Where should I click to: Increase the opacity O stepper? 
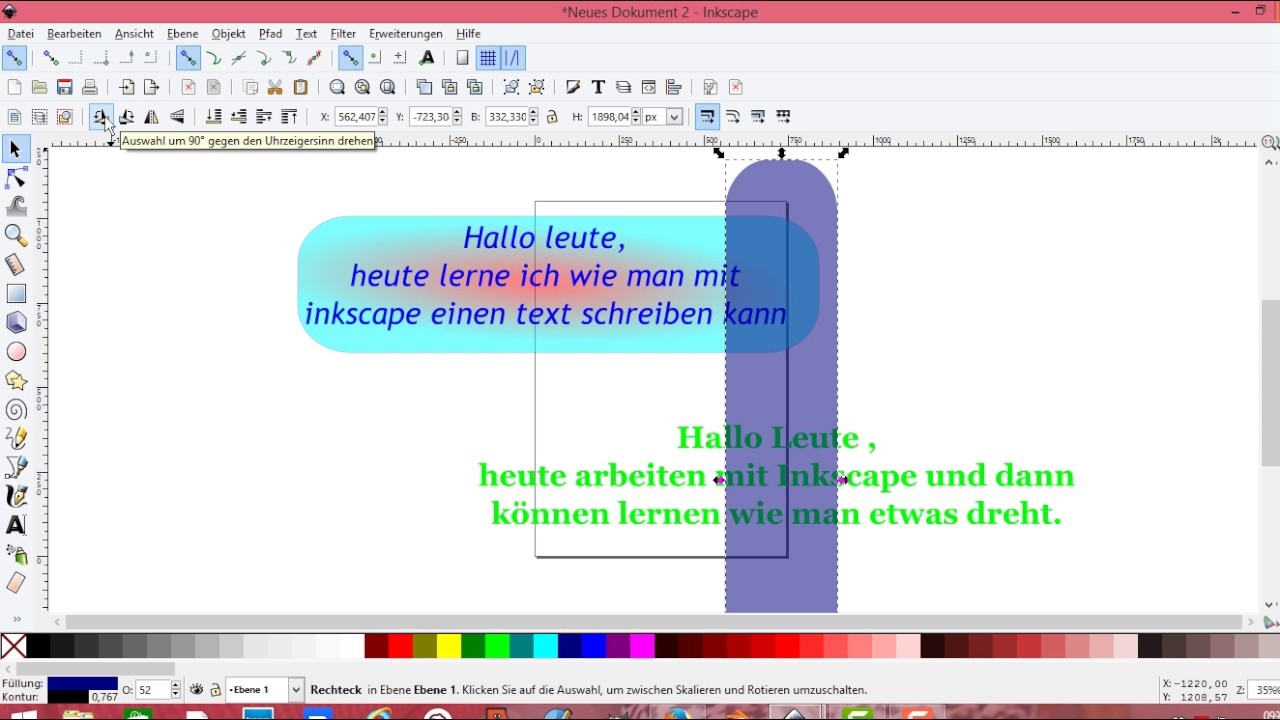click(176, 685)
